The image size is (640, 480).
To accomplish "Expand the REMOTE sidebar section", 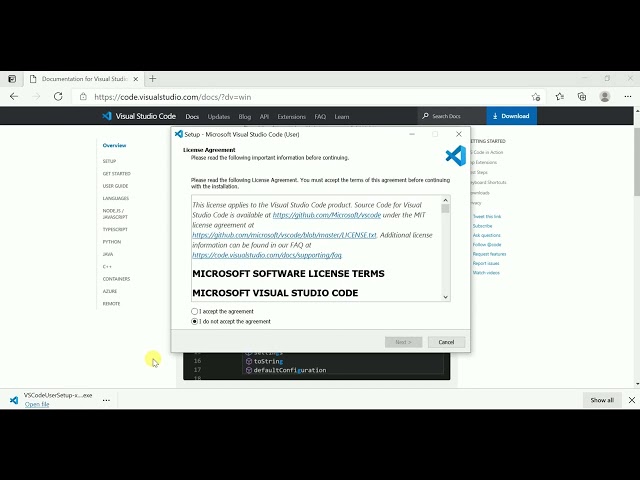I will 111,304.
